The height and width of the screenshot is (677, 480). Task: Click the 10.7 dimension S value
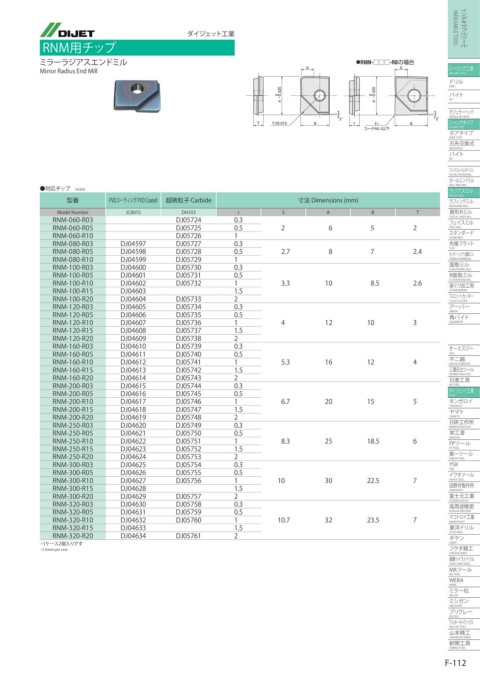coord(284,520)
